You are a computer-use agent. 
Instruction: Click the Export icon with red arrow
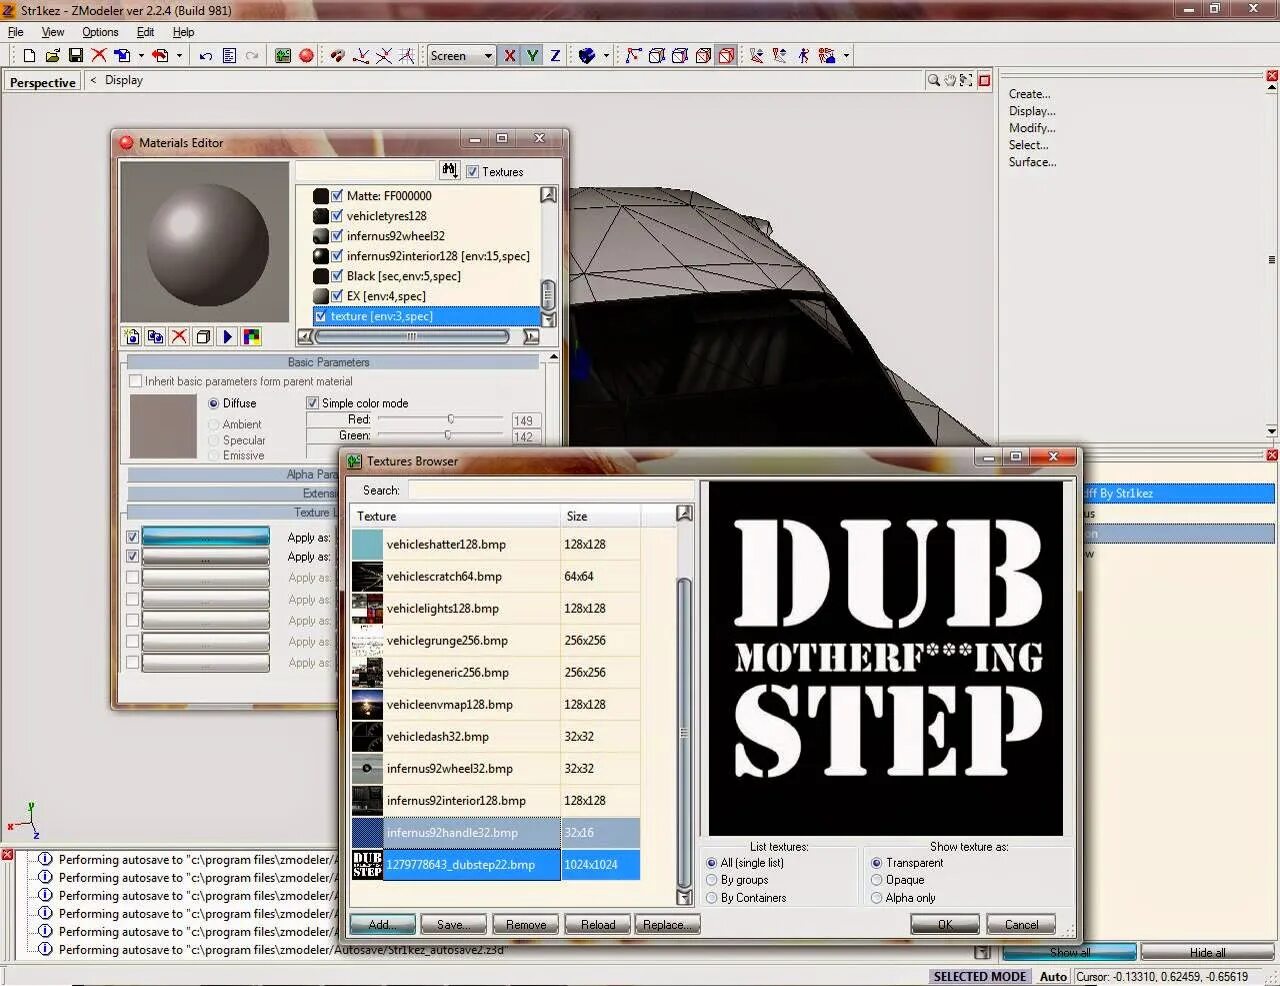click(x=160, y=56)
